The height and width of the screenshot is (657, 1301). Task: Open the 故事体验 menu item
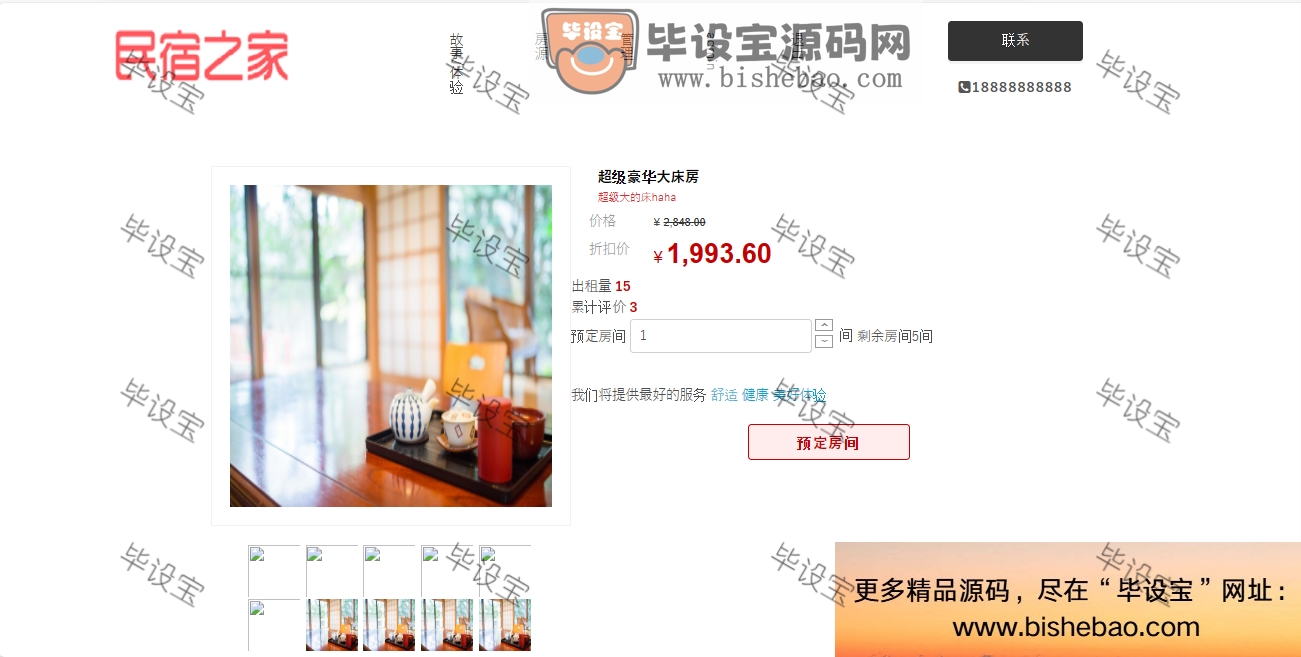[x=456, y=64]
